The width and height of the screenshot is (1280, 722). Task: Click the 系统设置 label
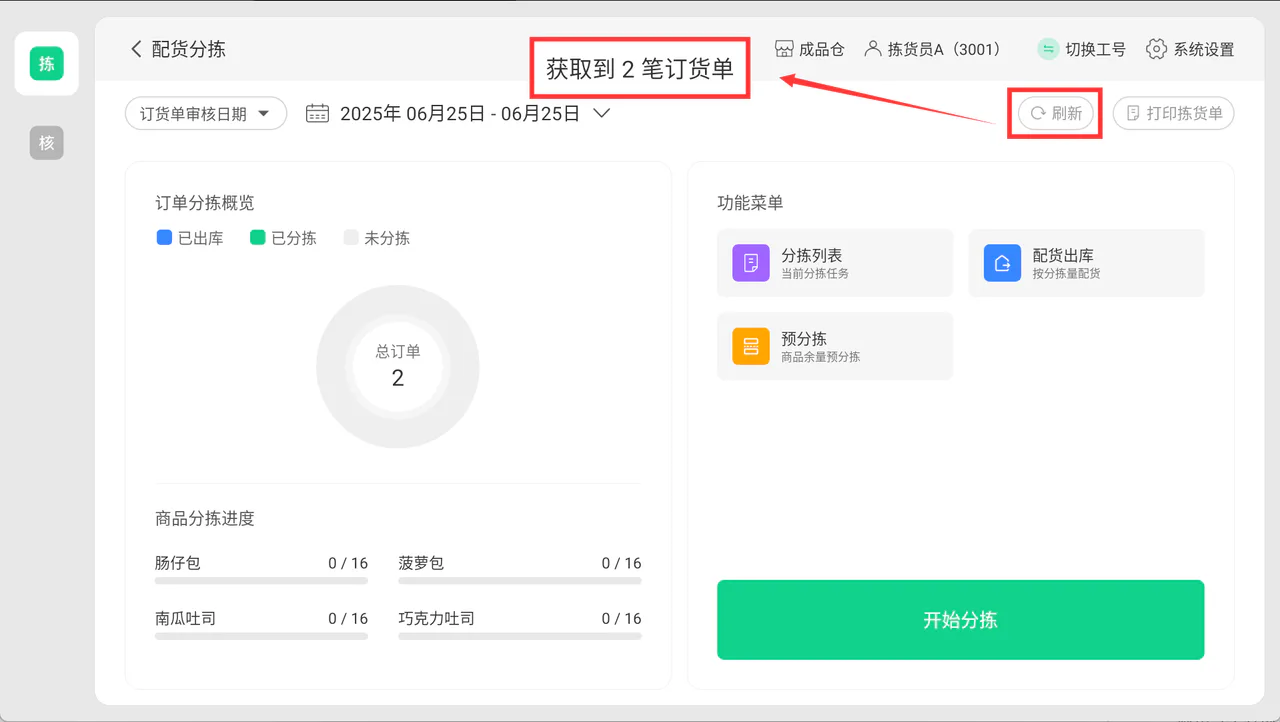coord(1204,49)
